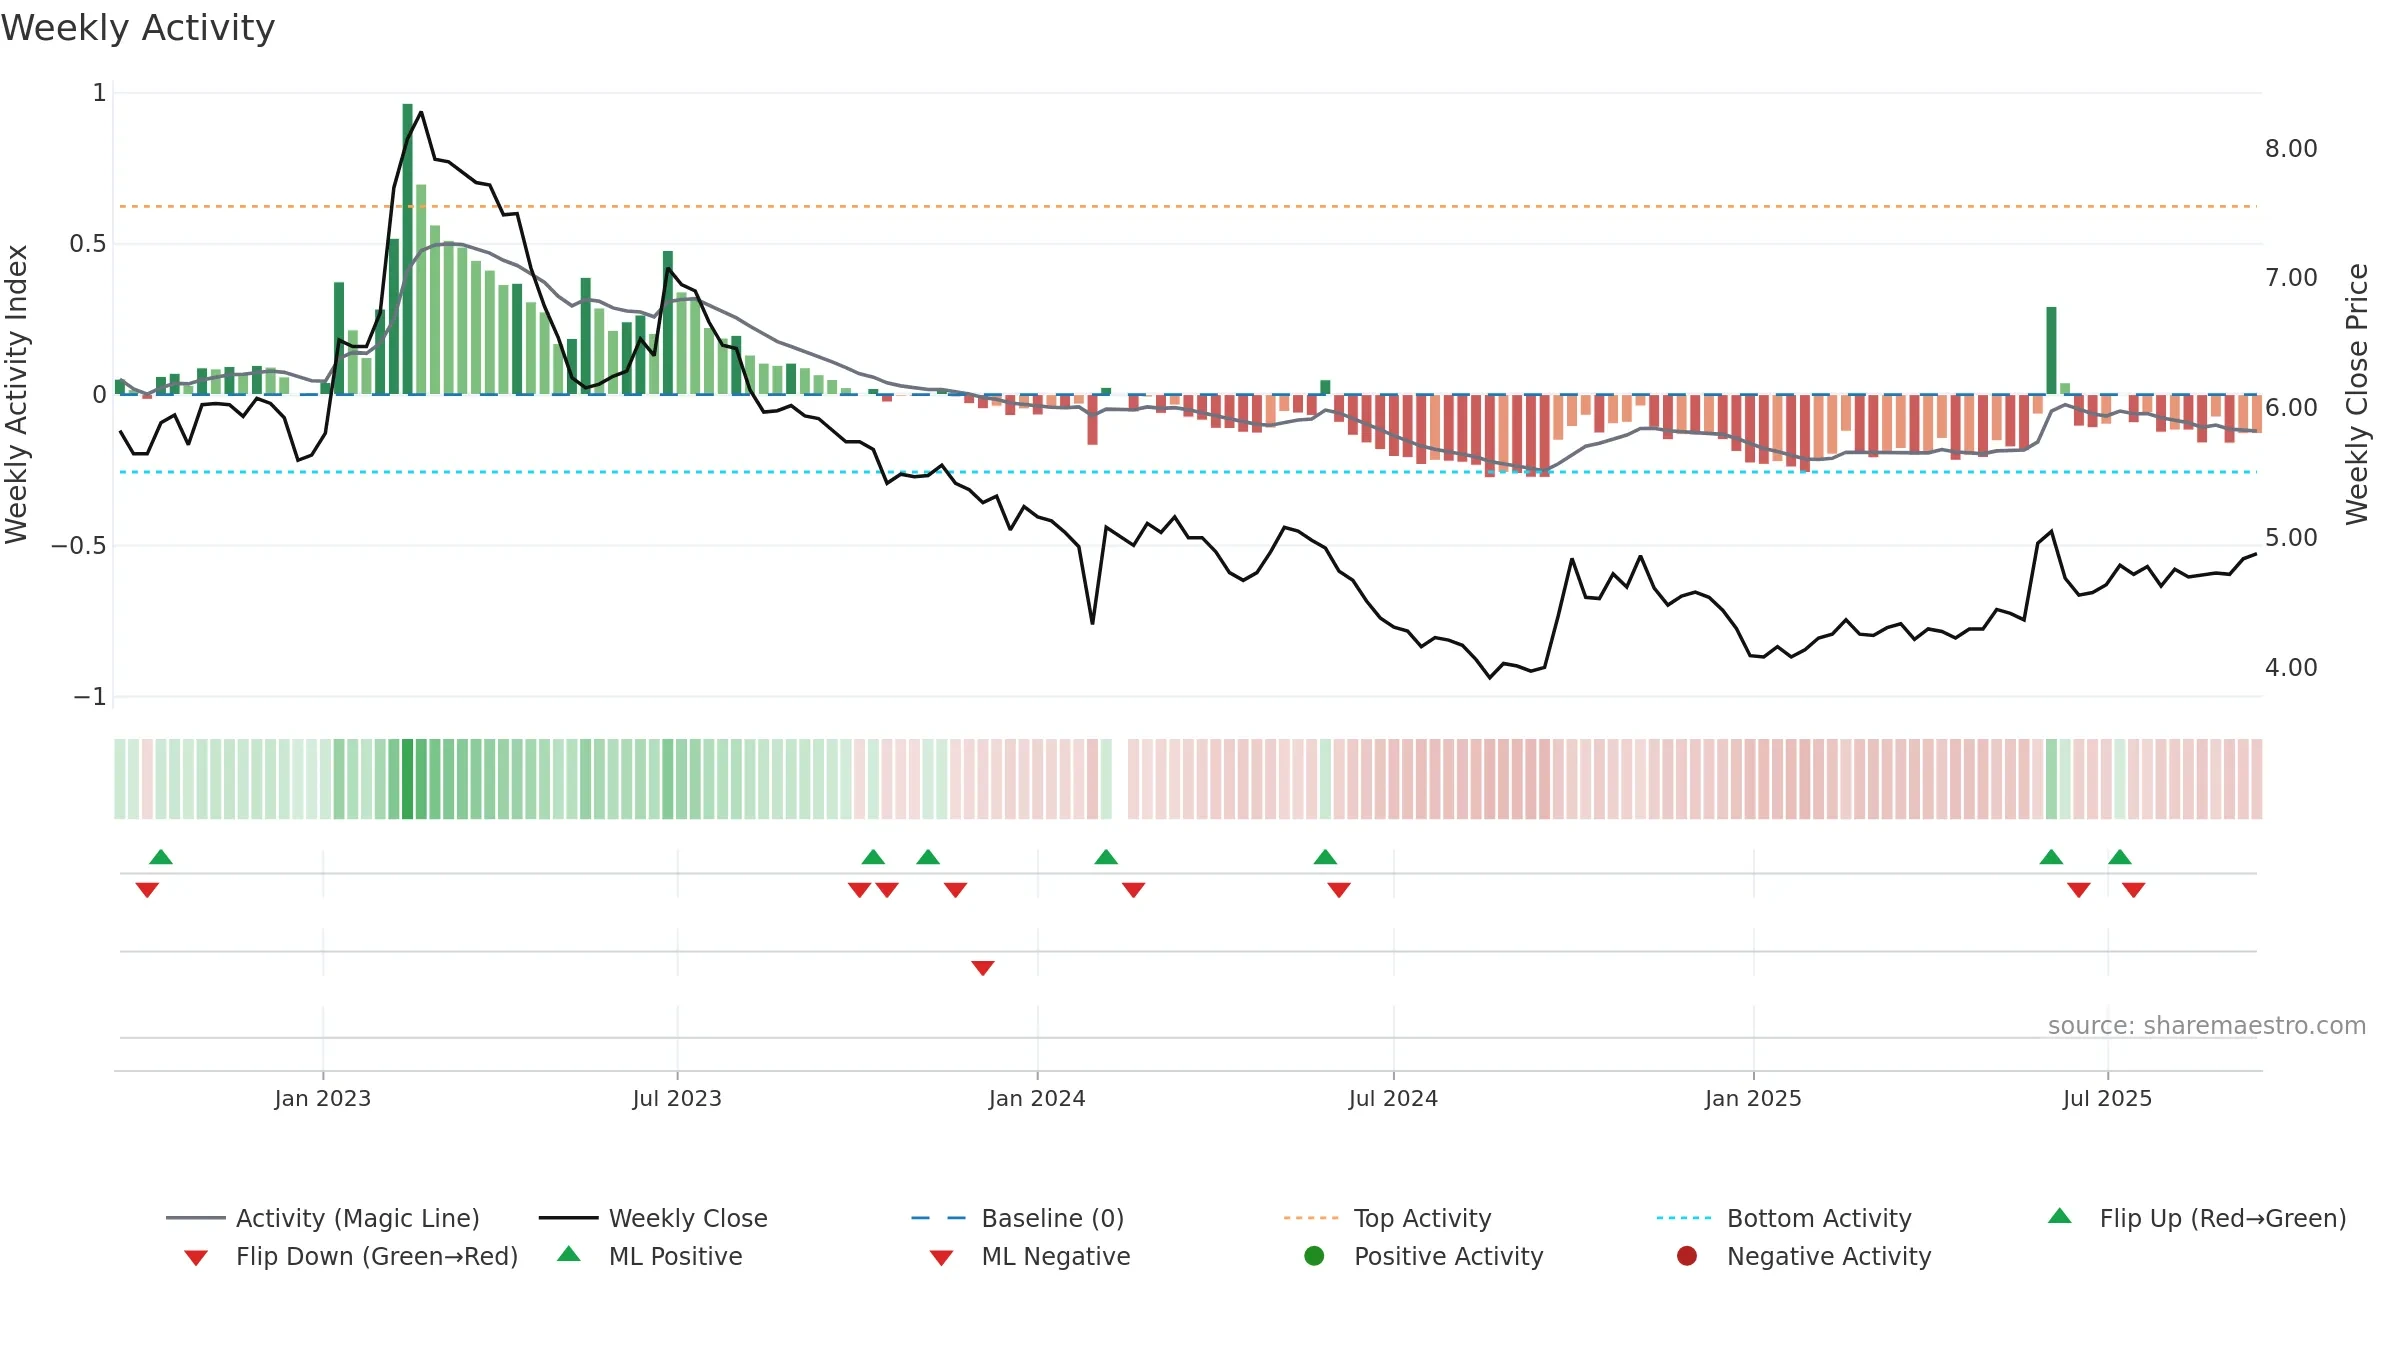Click the 0.5 activity axis tick

pyautogui.click(x=88, y=243)
